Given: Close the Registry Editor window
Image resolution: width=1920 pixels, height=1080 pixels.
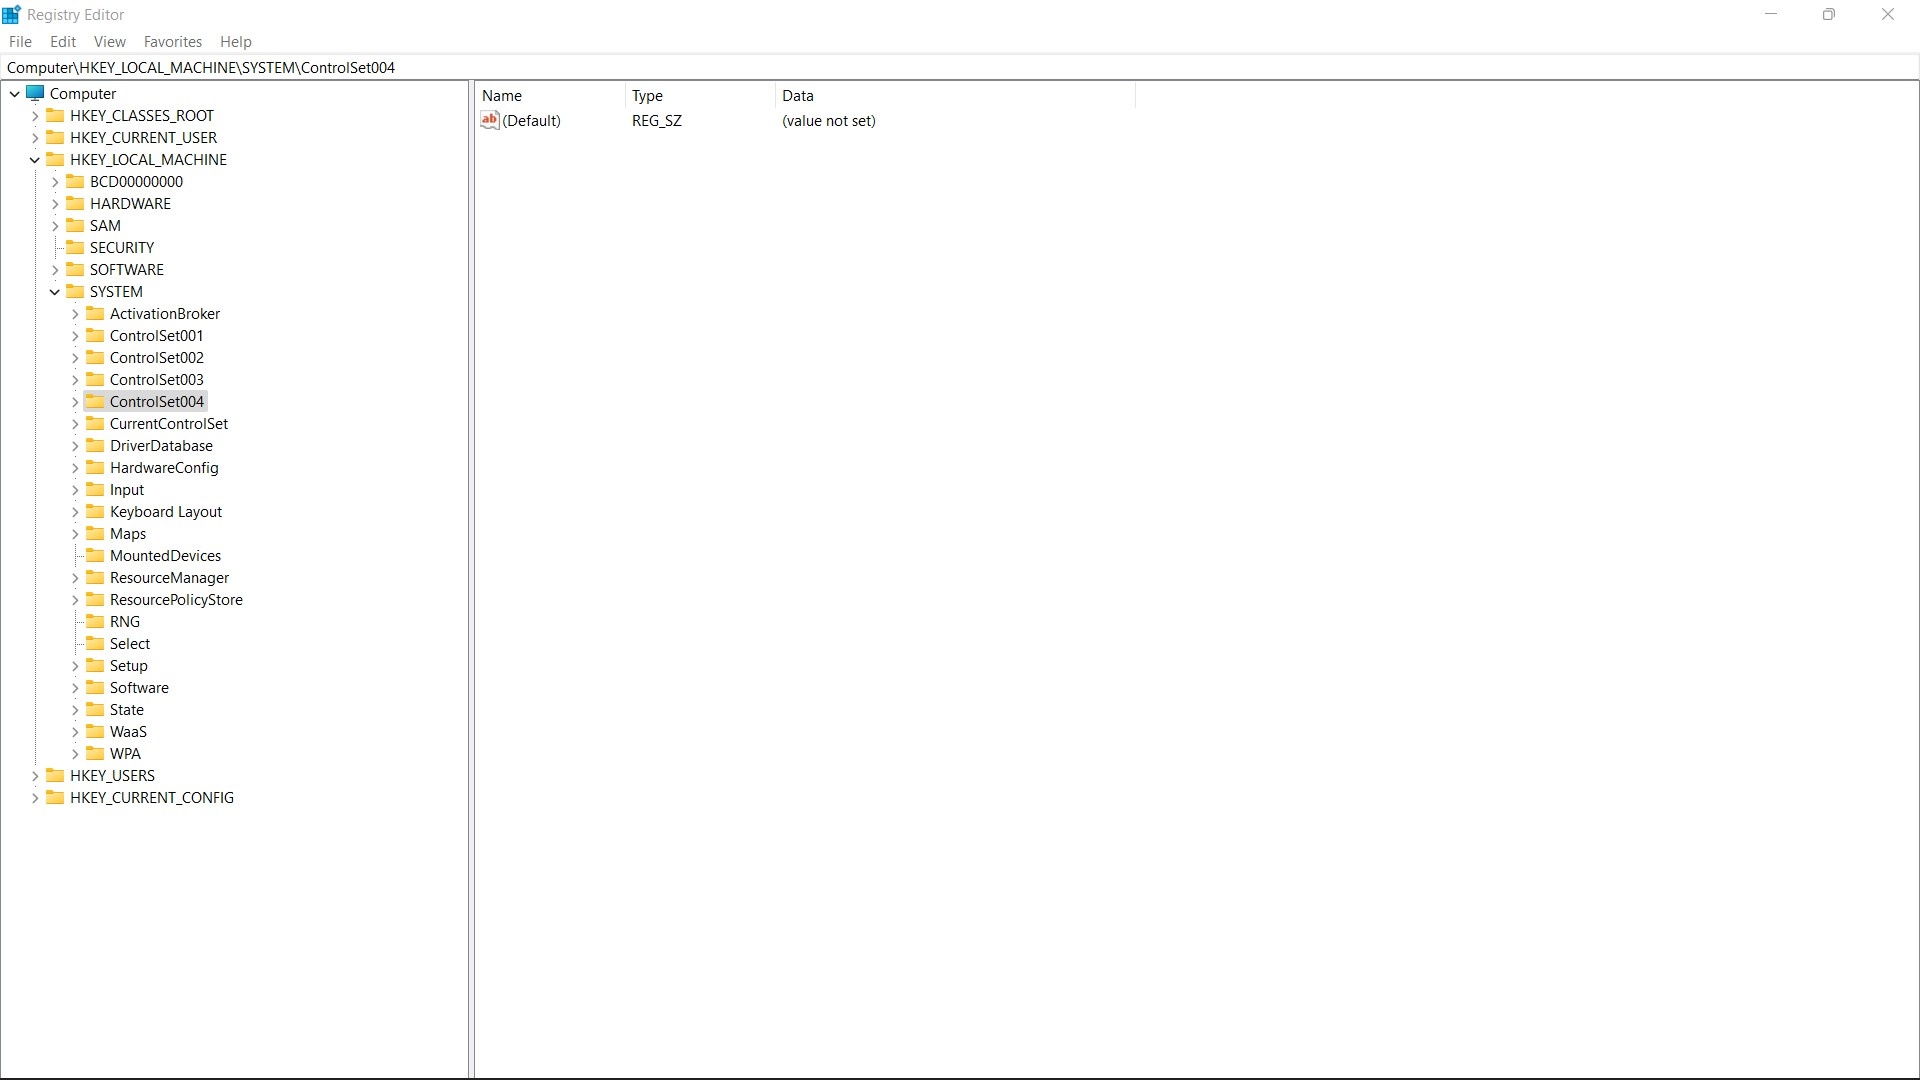Looking at the screenshot, I should [x=1888, y=14].
